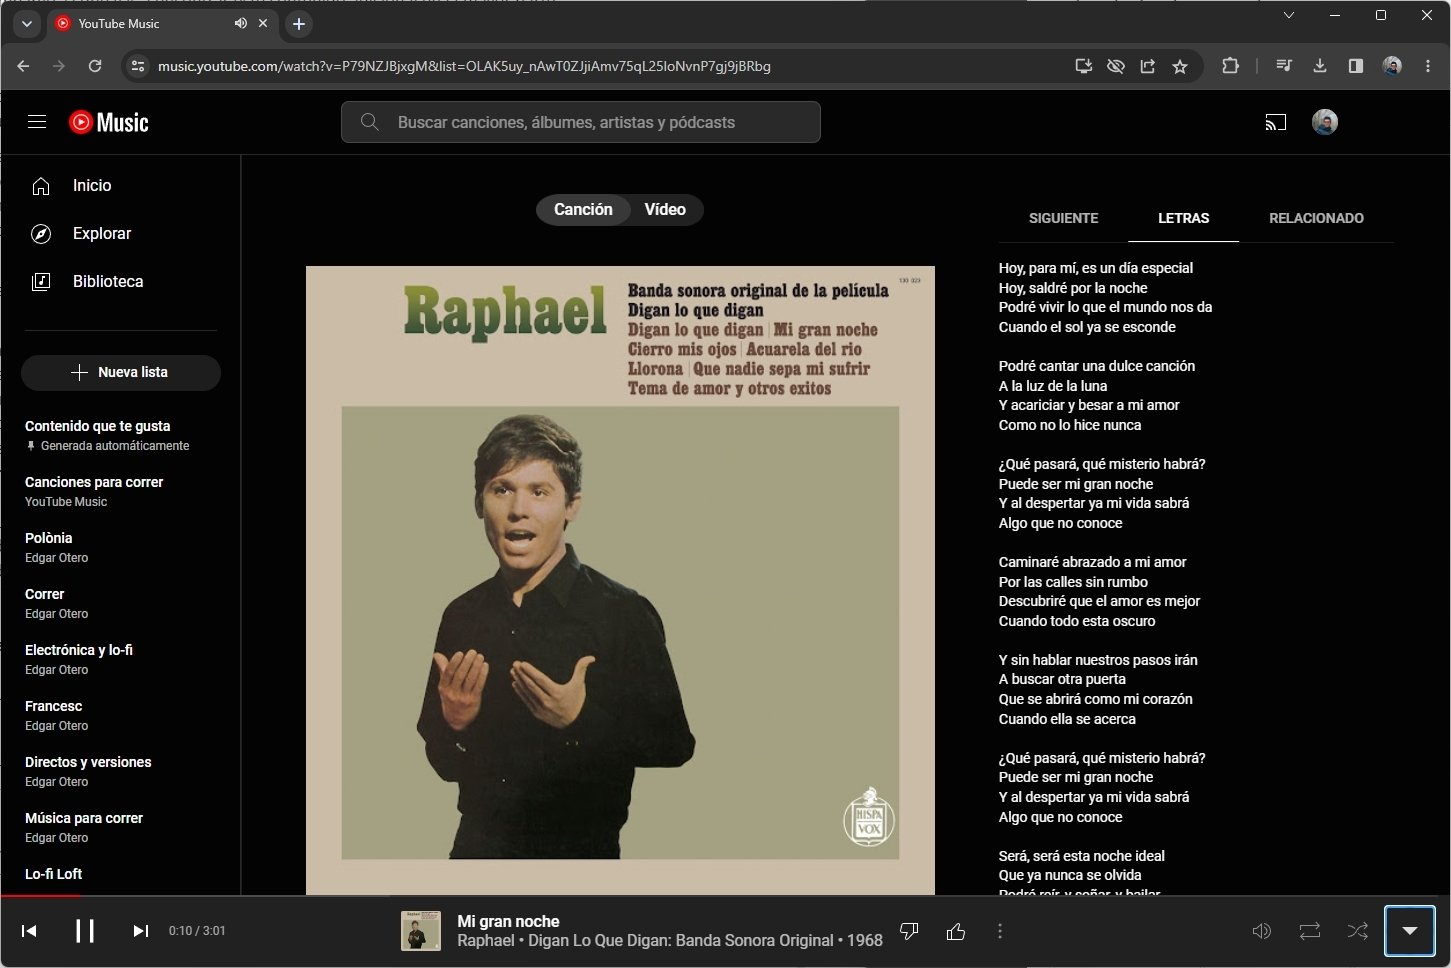1451x968 pixels.
Task: Select the LETRAS tab
Action: click(x=1184, y=218)
